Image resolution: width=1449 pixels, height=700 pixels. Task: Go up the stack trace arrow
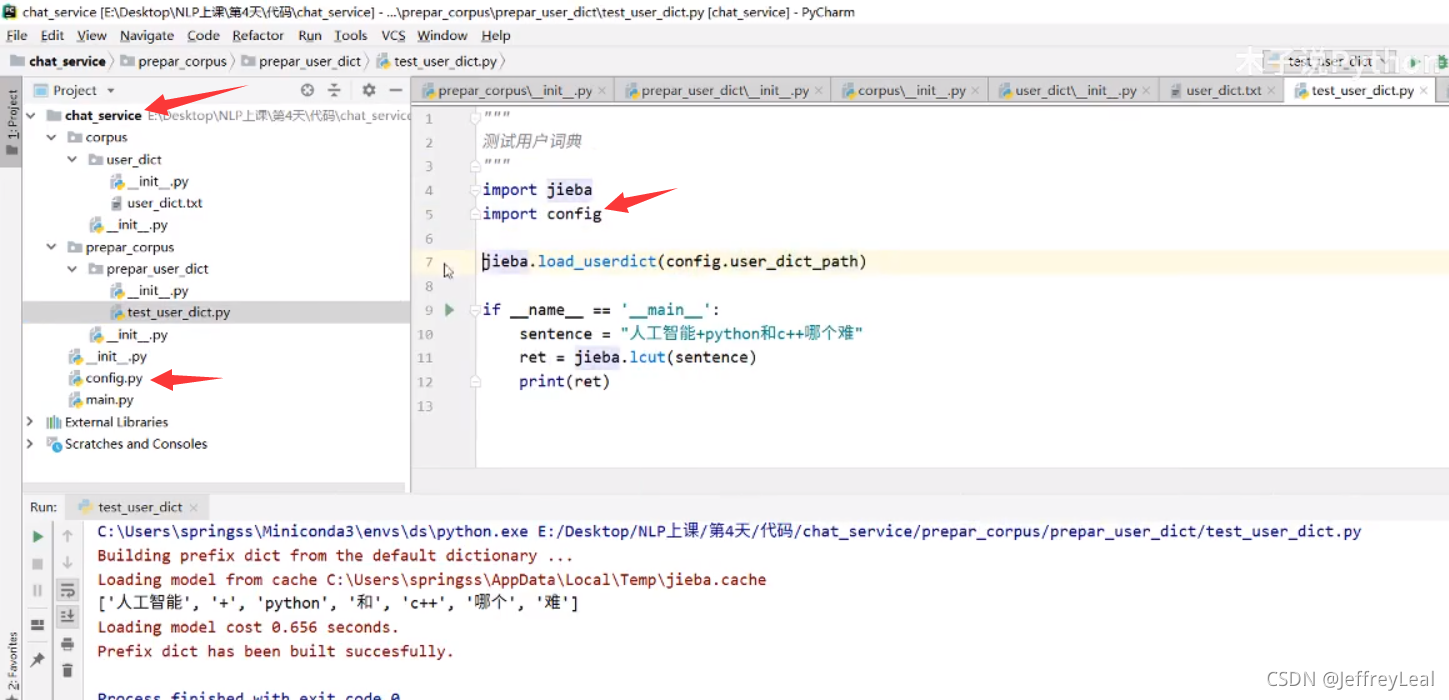(67, 537)
